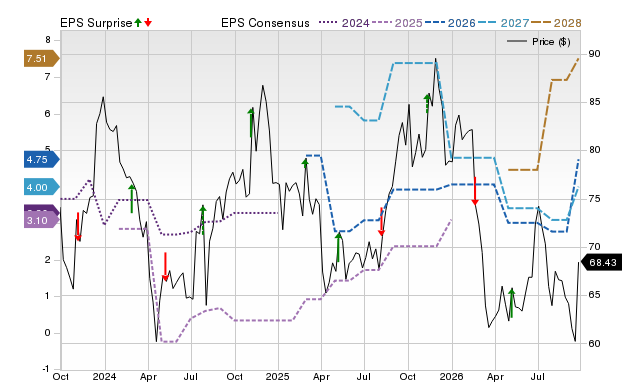Click the 68.43 current price badge
Image resolution: width=640 pixels, height=382 pixels.
601,262
